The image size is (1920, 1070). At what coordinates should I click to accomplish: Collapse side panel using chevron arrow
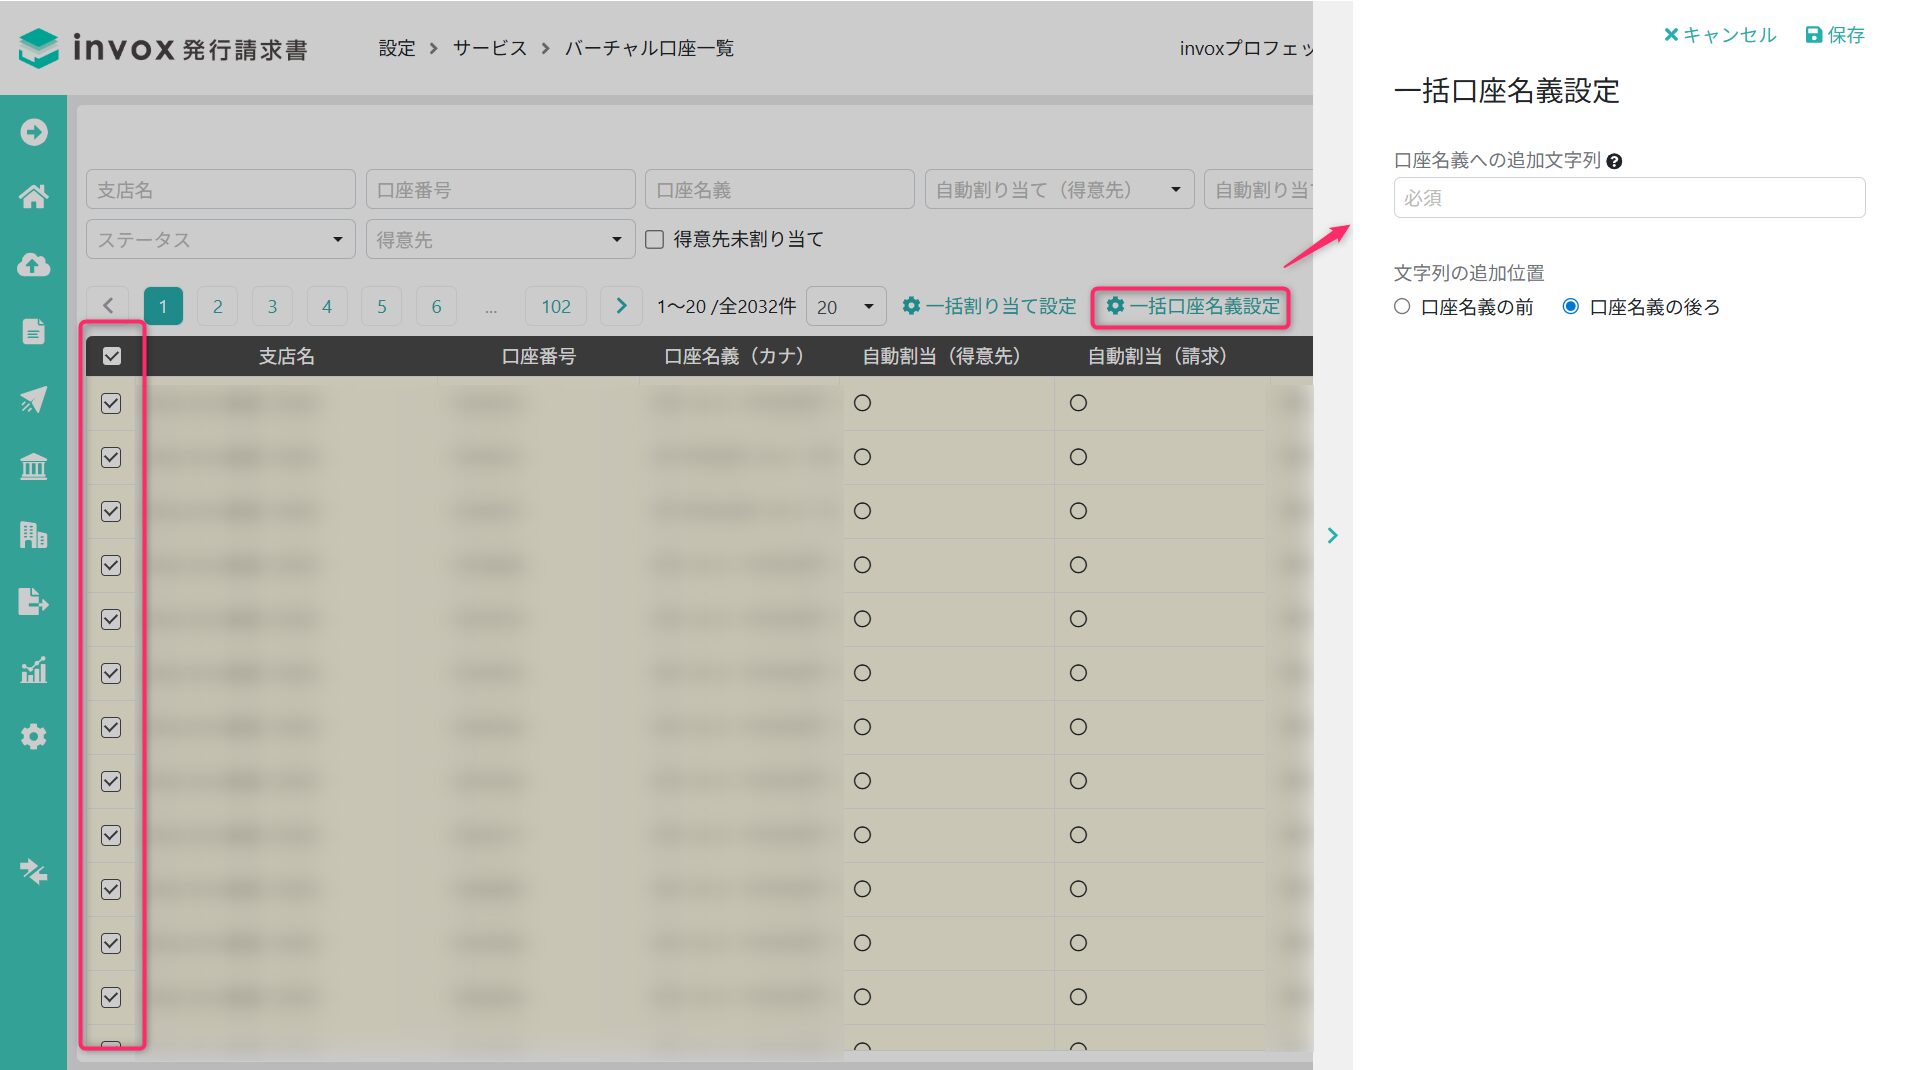pos(1332,536)
